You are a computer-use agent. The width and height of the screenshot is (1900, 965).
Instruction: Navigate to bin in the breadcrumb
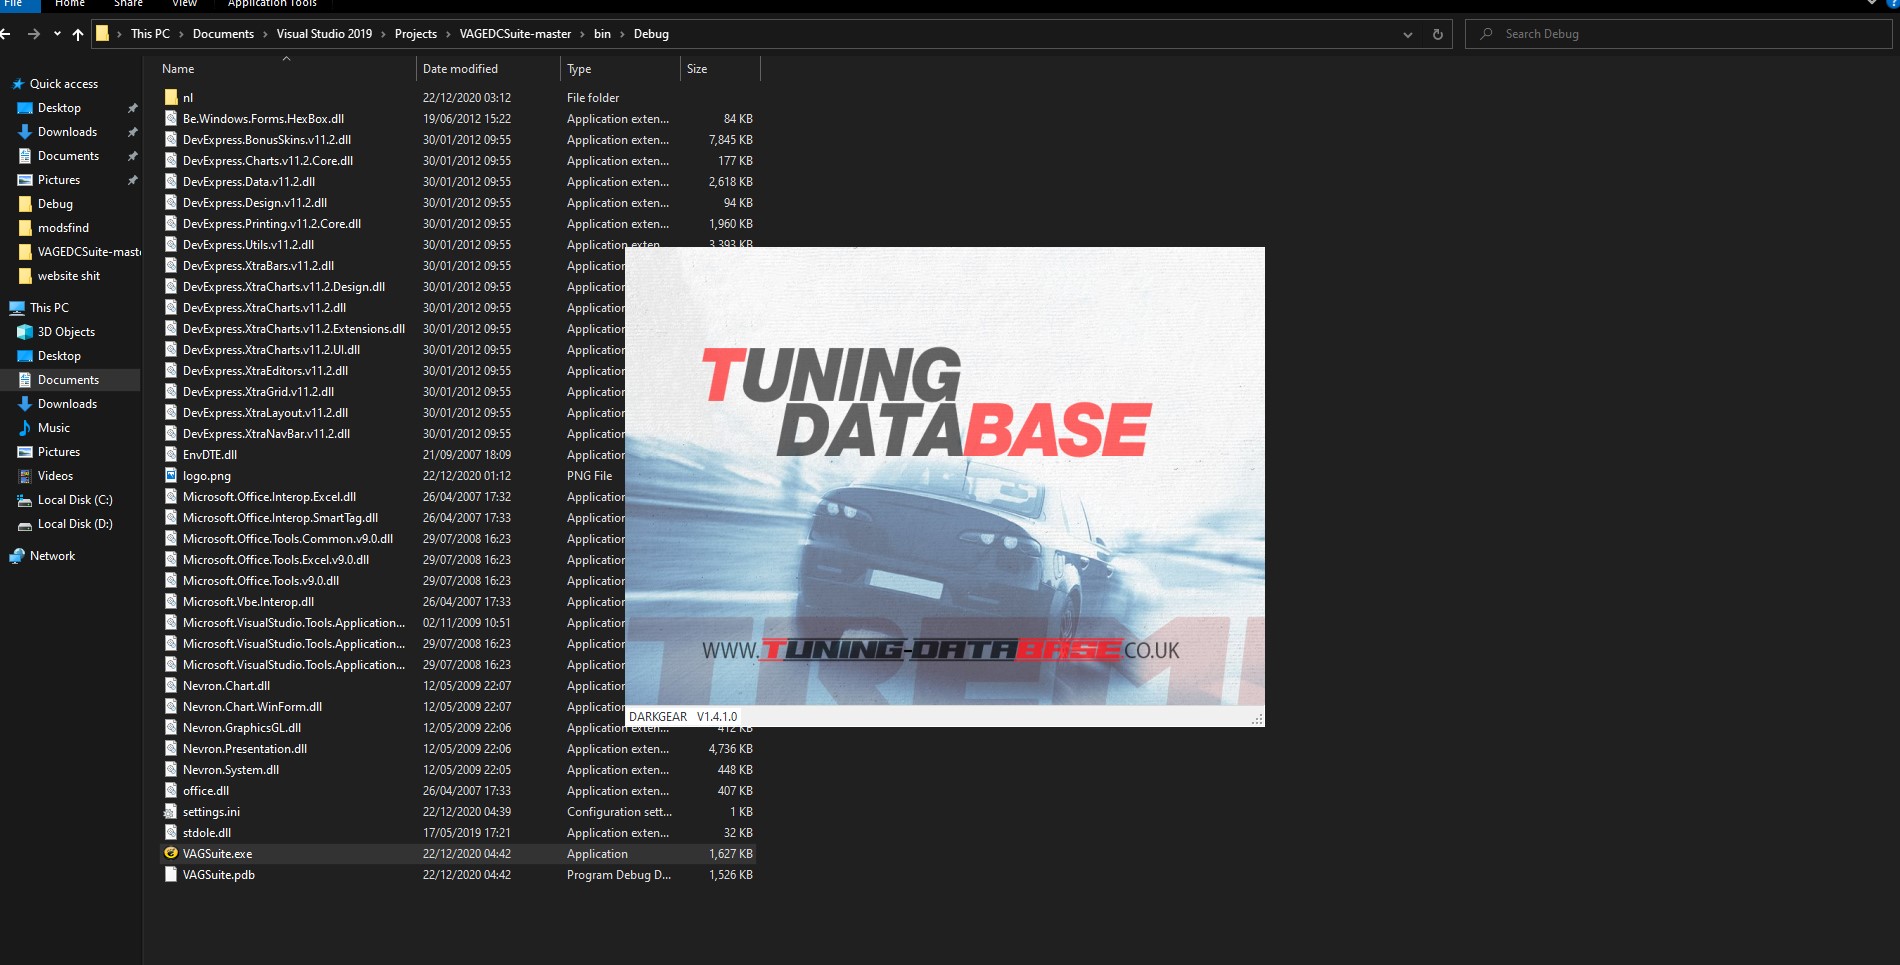[x=602, y=34]
